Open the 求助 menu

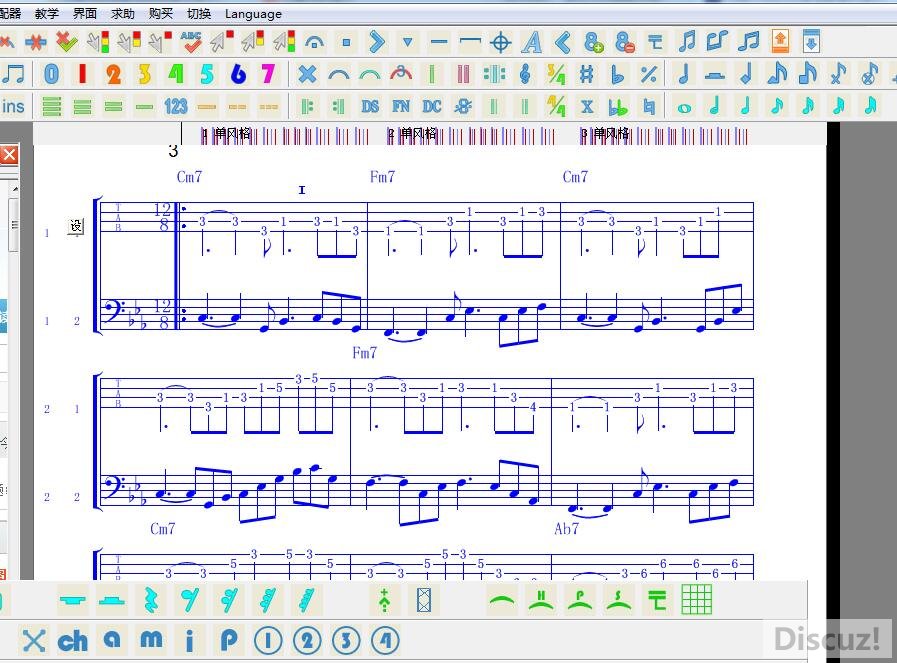(x=122, y=13)
